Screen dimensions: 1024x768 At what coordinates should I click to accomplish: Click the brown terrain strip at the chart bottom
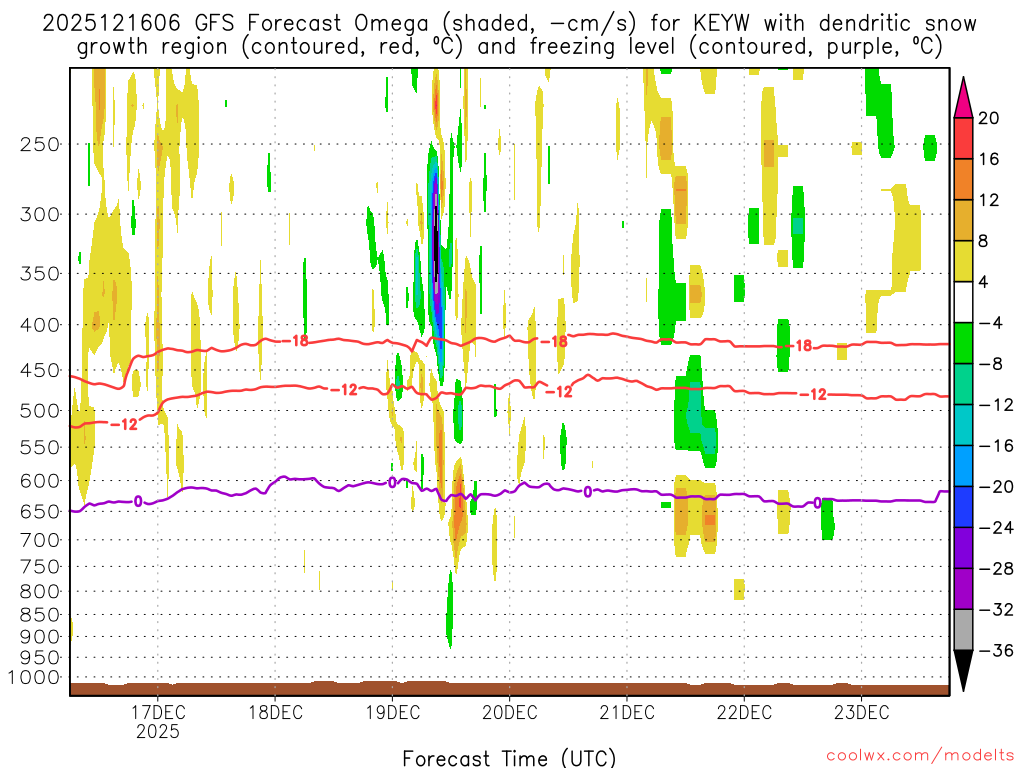click(x=509, y=689)
